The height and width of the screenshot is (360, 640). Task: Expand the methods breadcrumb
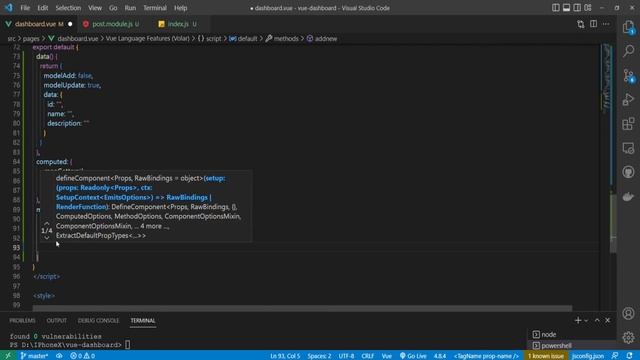[x=286, y=39]
